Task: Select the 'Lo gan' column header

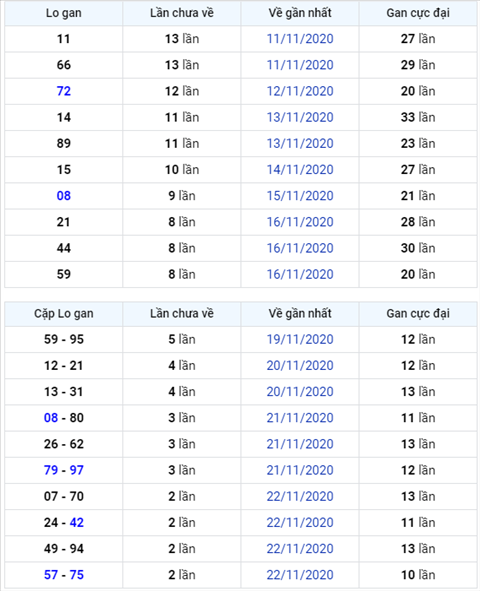Action: tap(64, 13)
